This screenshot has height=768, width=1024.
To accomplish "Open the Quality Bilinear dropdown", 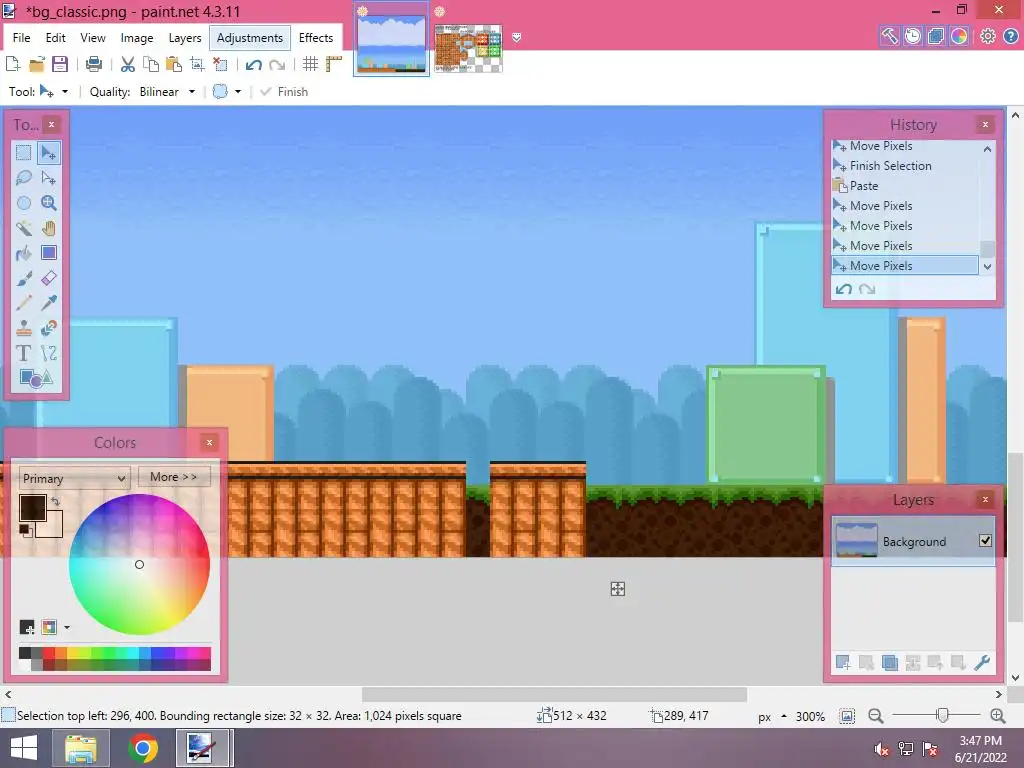I will [167, 91].
